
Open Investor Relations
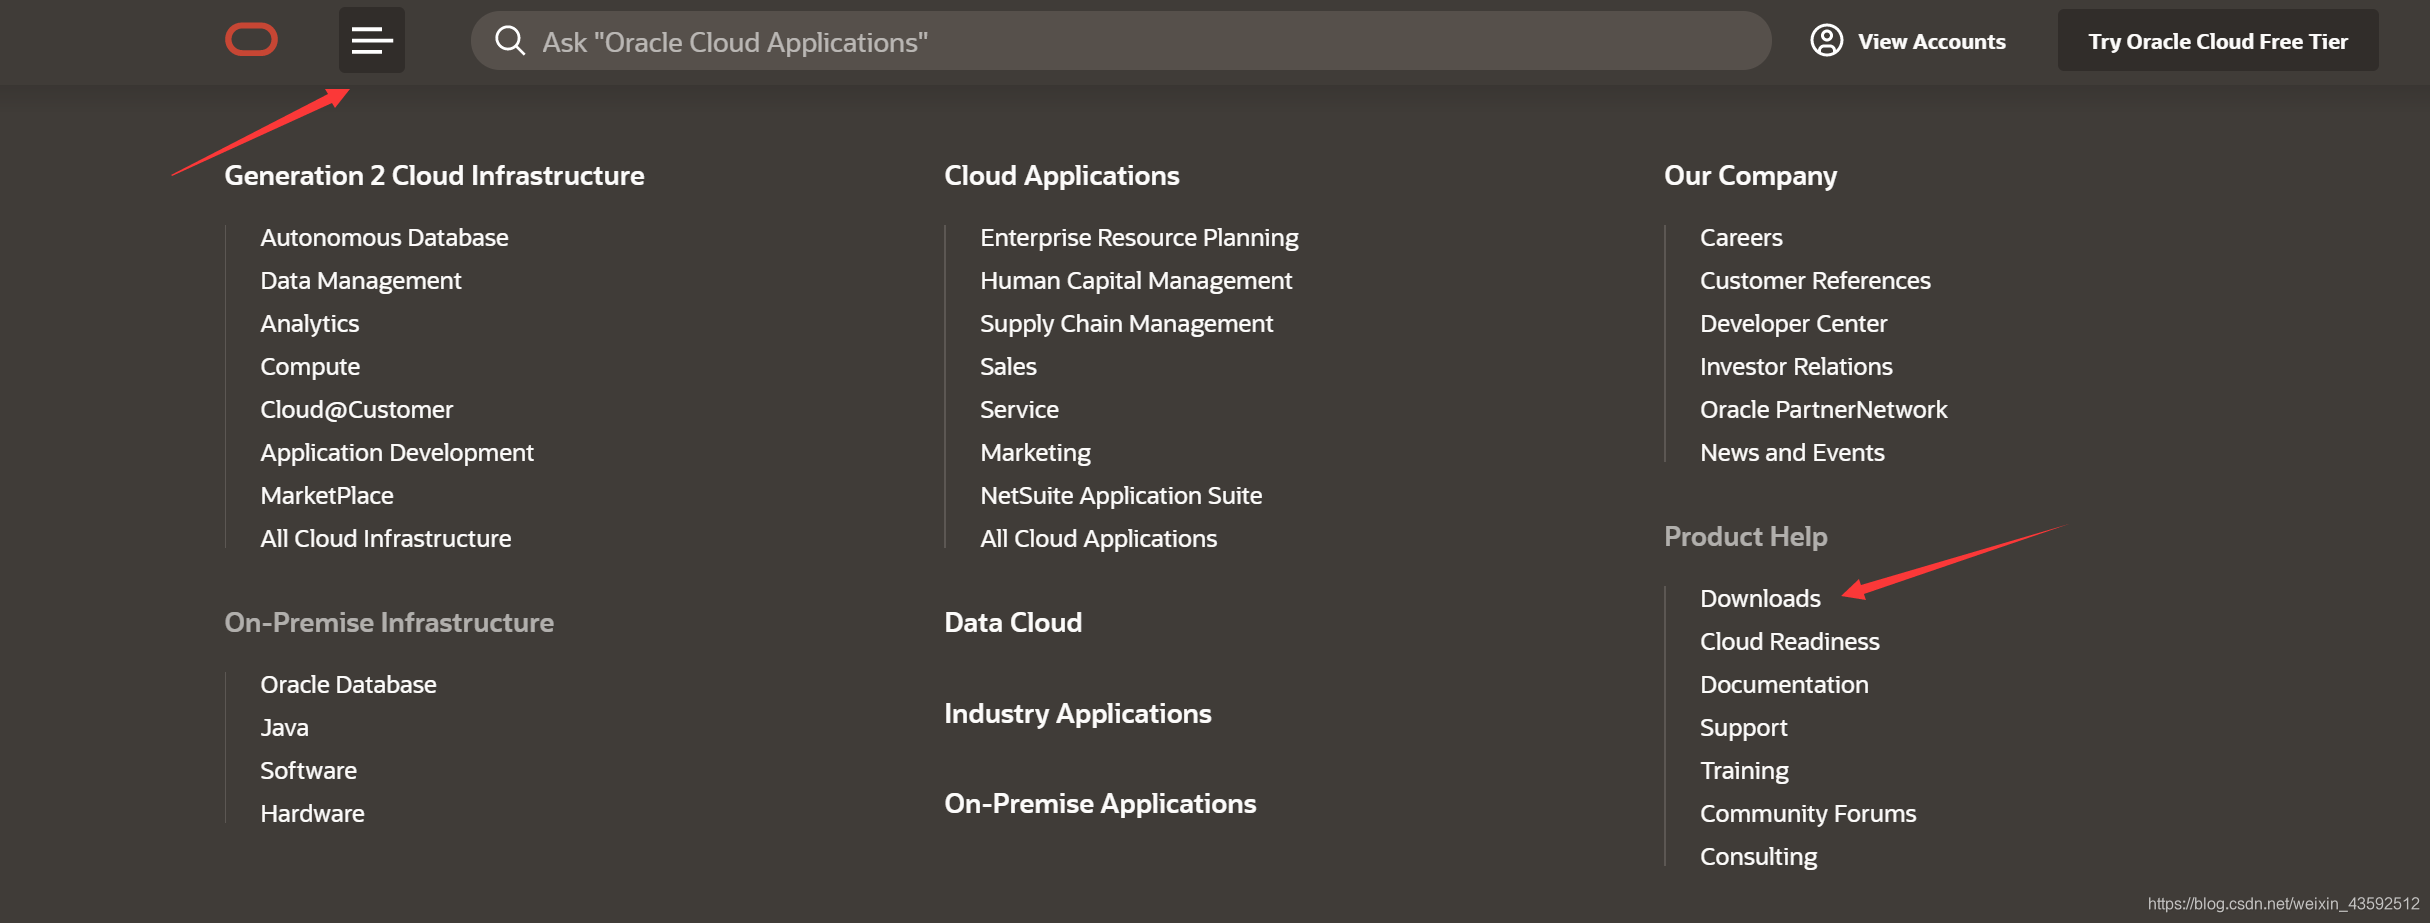click(x=1796, y=366)
